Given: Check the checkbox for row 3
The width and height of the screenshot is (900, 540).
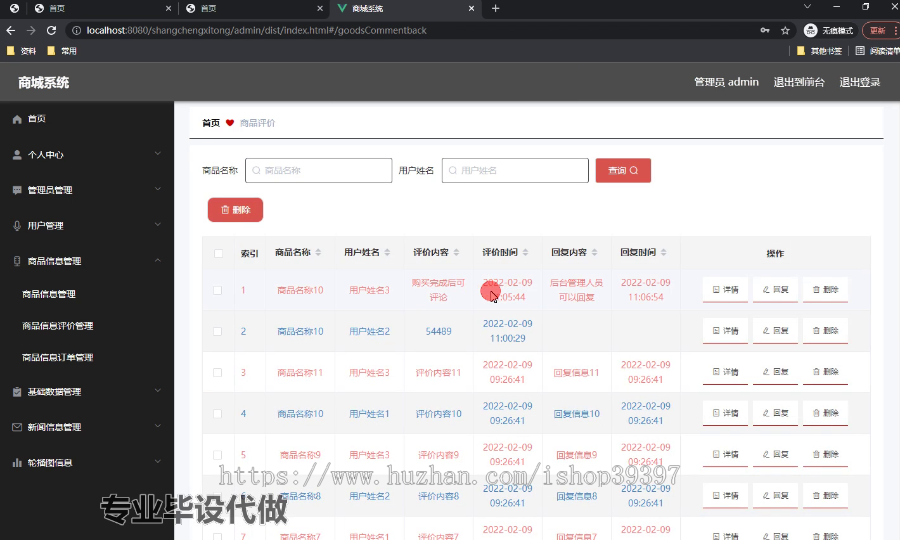Looking at the screenshot, I should (x=218, y=372).
